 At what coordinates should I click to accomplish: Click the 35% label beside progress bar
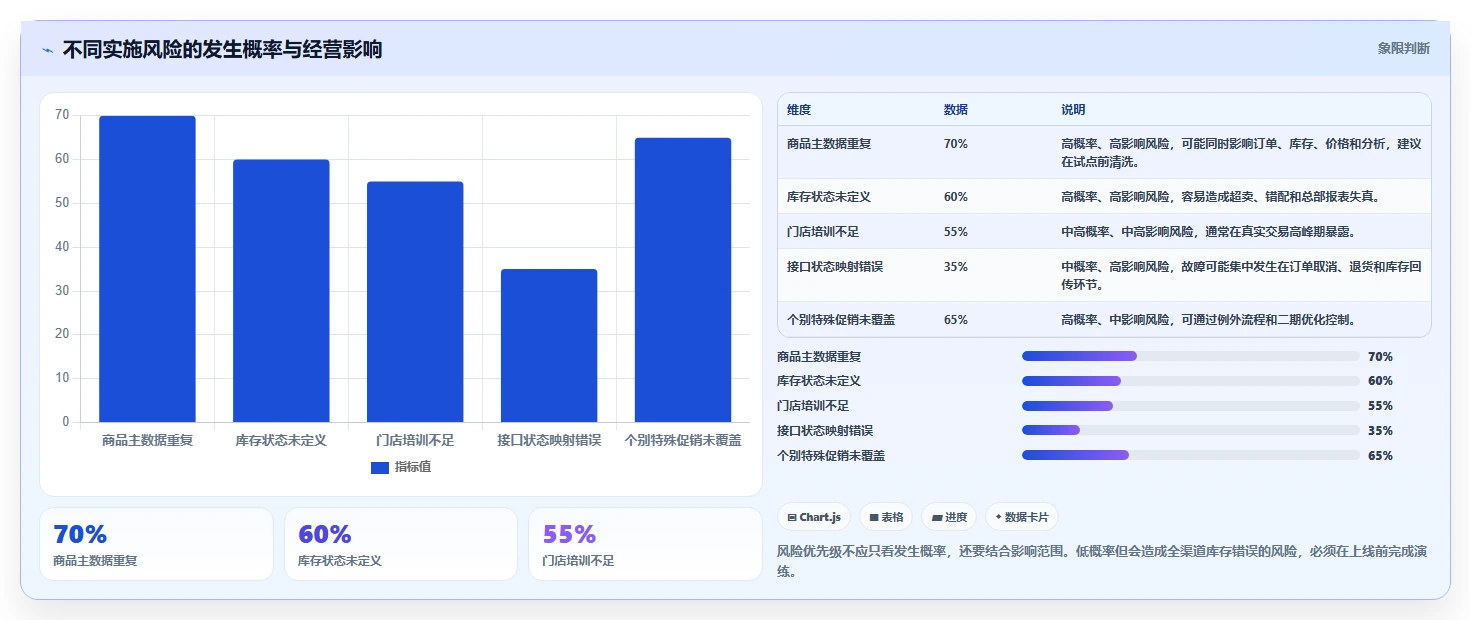coord(1380,431)
